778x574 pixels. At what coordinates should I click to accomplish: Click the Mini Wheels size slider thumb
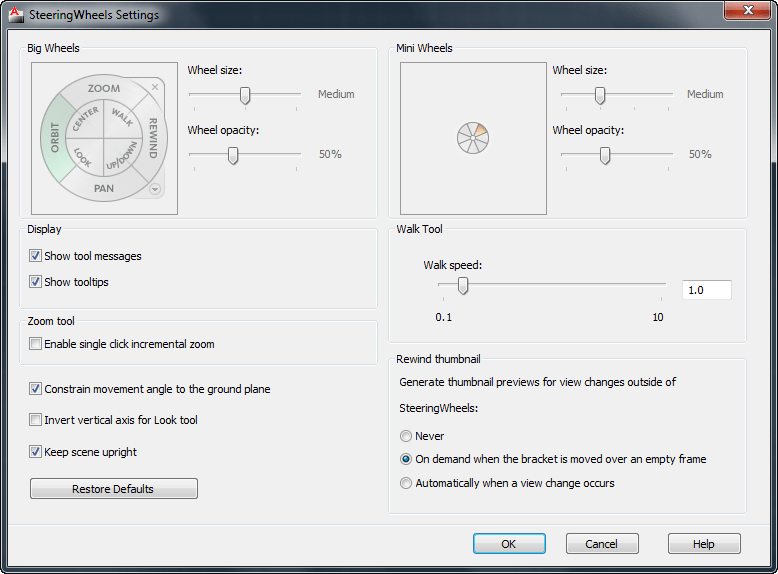[x=600, y=96]
